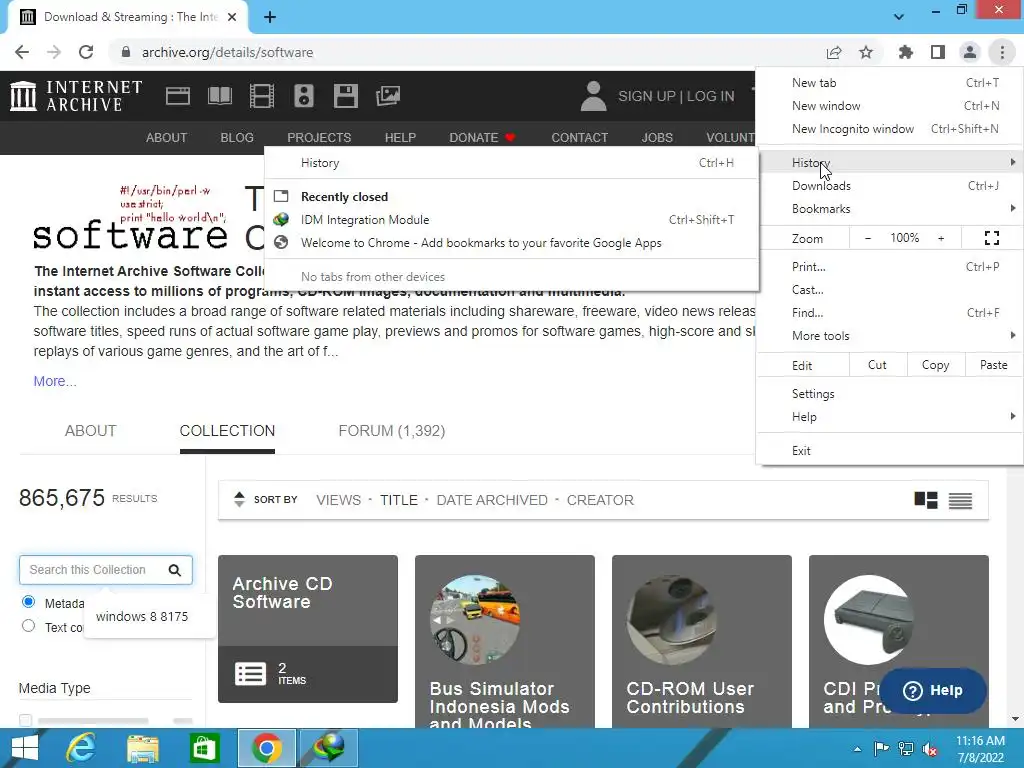Expand the More tools submenu
This screenshot has width=1024, height=768.
889,336
